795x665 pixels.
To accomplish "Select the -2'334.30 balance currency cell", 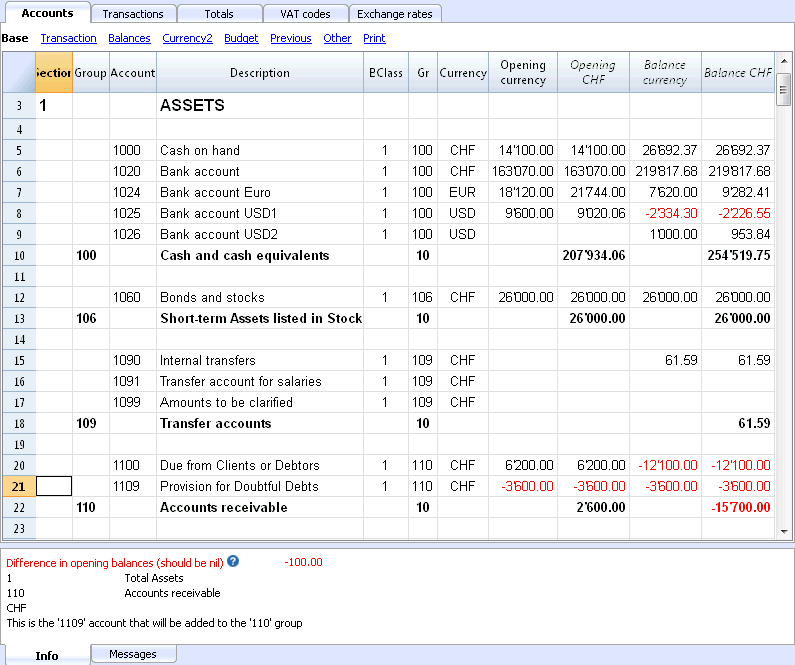I will click(x=665, y=213).
